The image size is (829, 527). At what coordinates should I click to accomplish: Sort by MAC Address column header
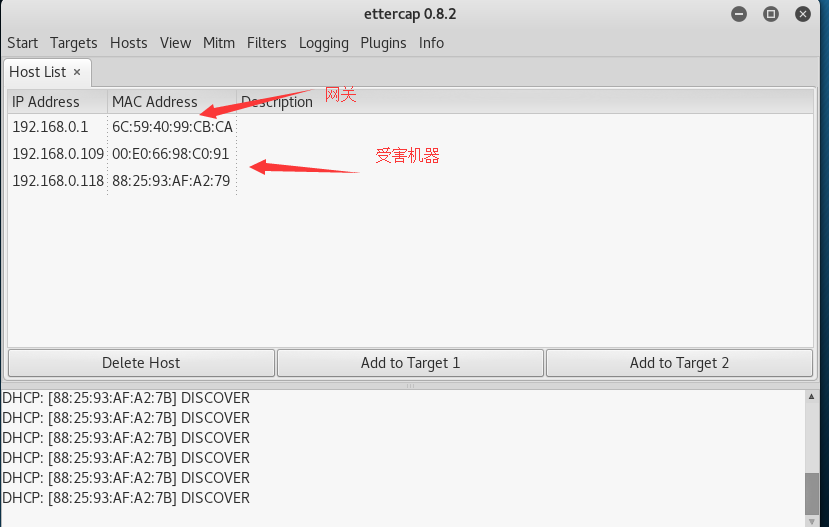click(172, 101)
